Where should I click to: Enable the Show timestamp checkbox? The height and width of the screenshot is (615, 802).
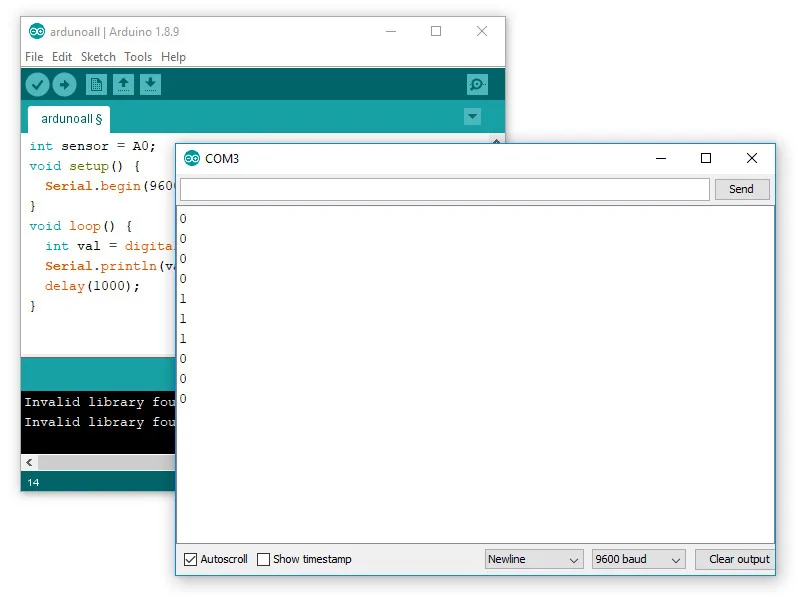coord(263,559)
